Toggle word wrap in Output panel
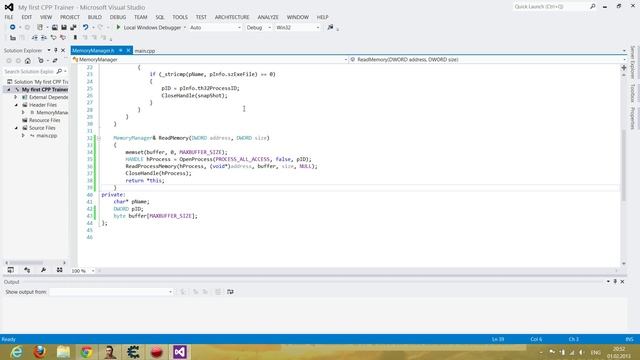This screenshot has height=360, width=640. tap(230, 292)
